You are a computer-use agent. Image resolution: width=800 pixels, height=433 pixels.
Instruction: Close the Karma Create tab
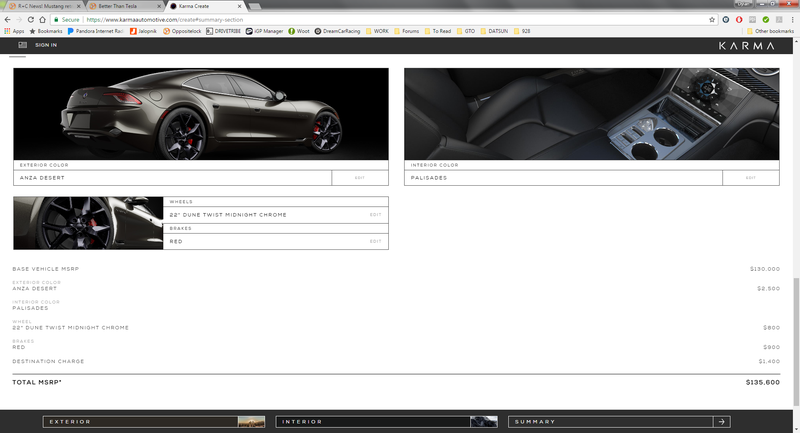click(239, 6)
